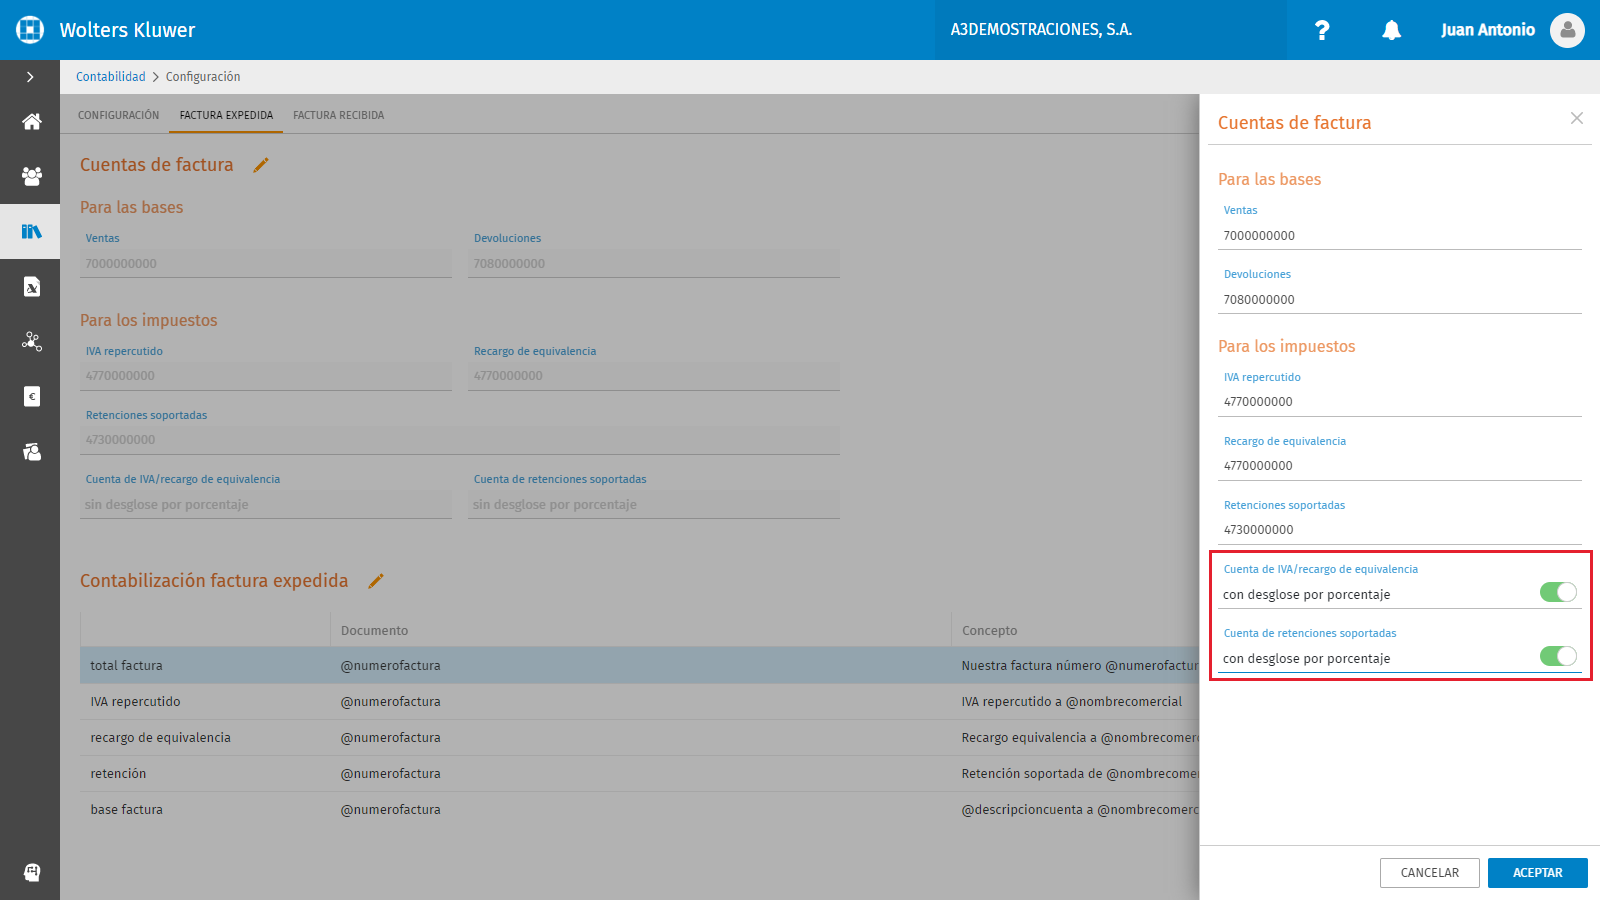Click the Documento column header
Image resolution: width=1600 pixels, height=900 pixels.
click(374, 631)
